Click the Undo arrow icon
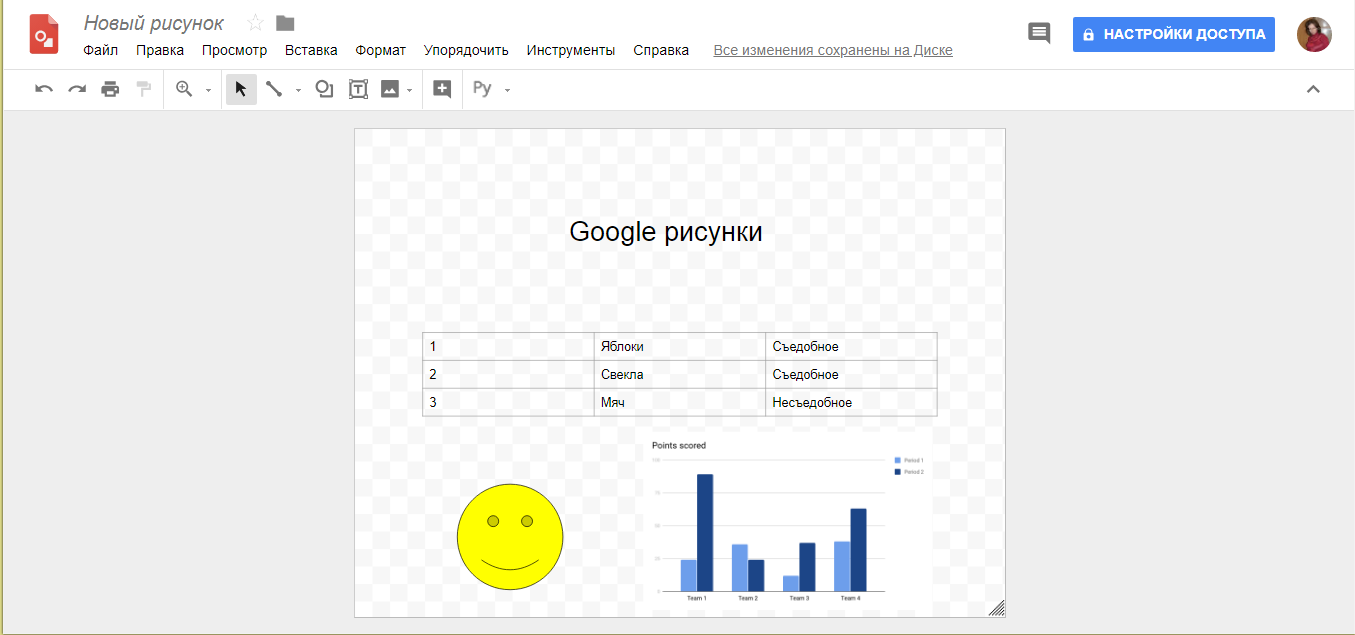 tap(42, 89)
